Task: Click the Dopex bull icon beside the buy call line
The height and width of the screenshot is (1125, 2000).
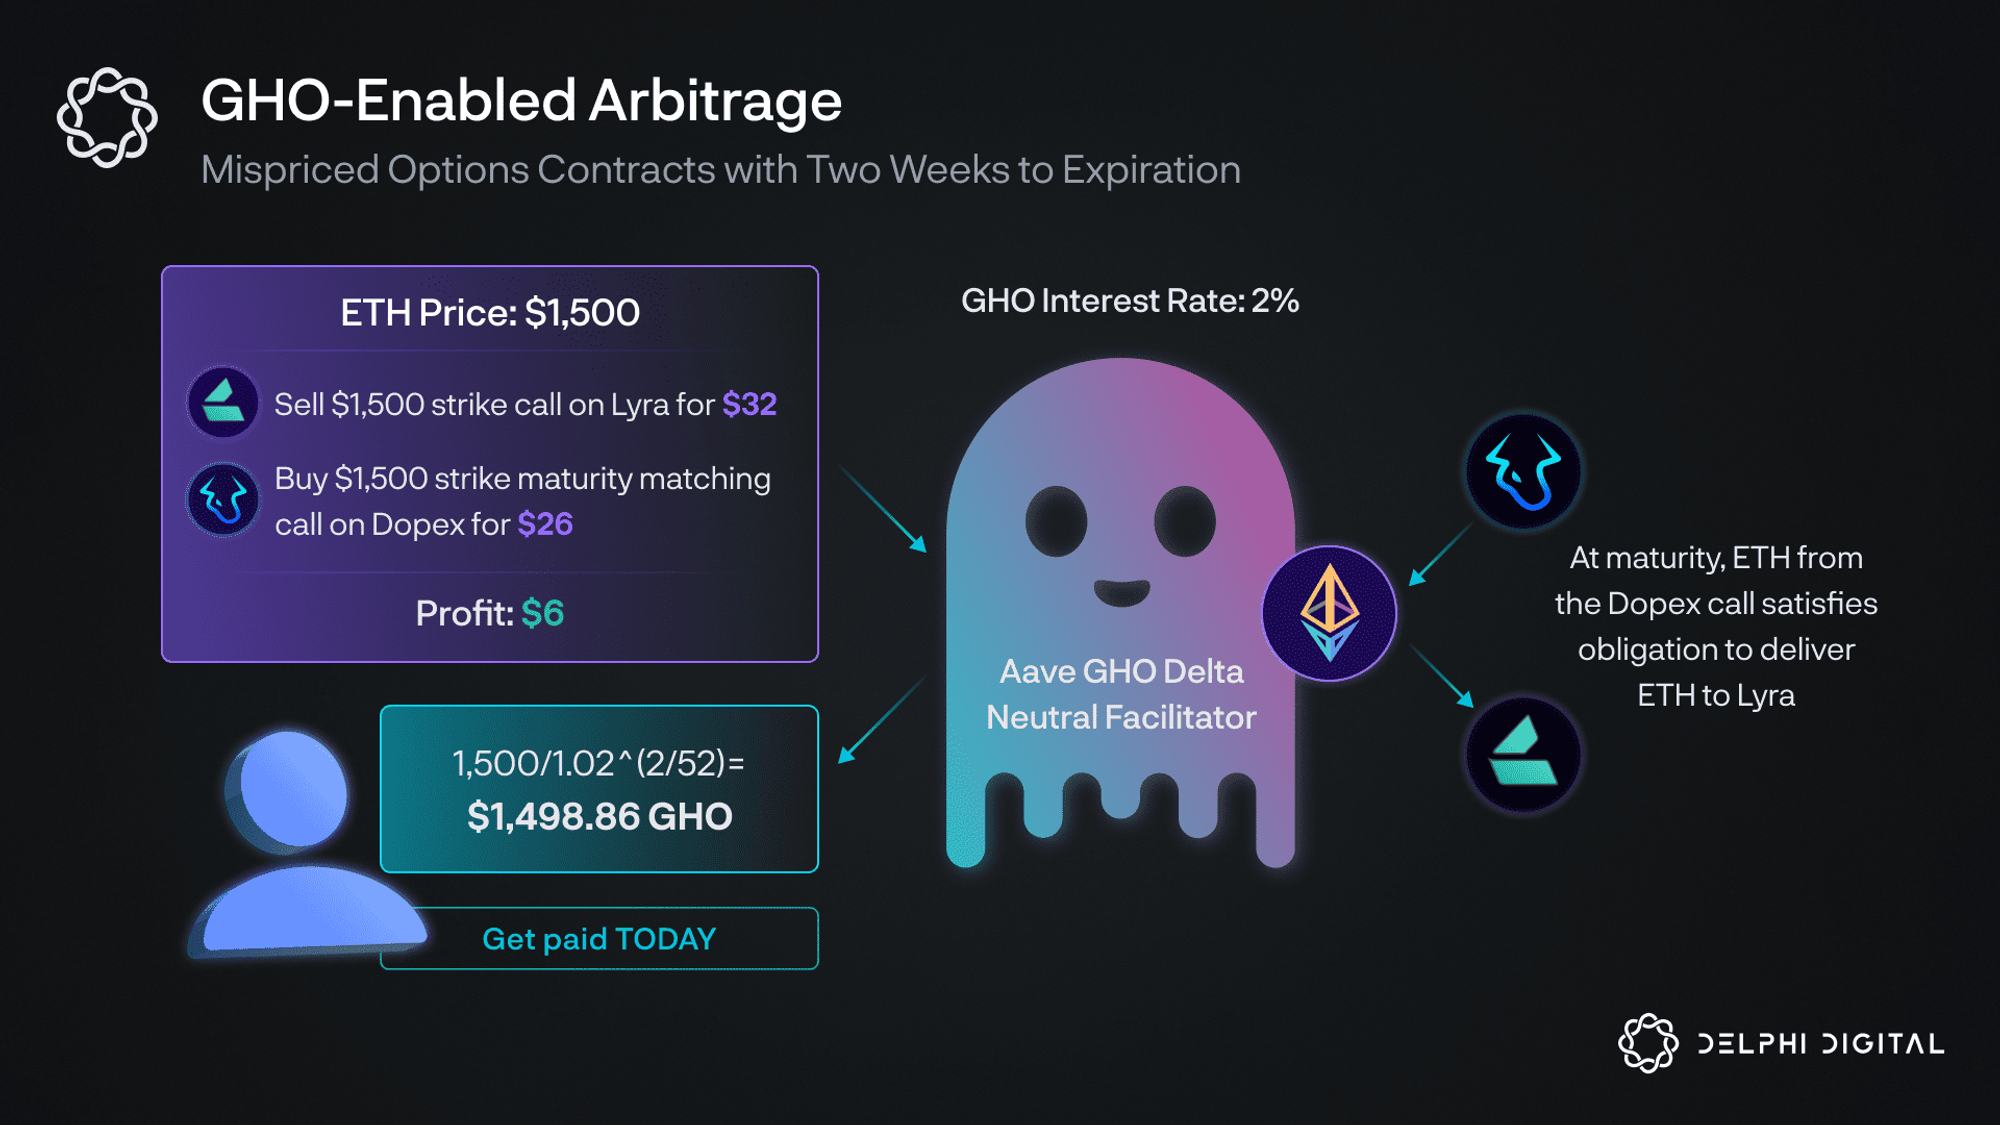Action: tap(223, 499)
